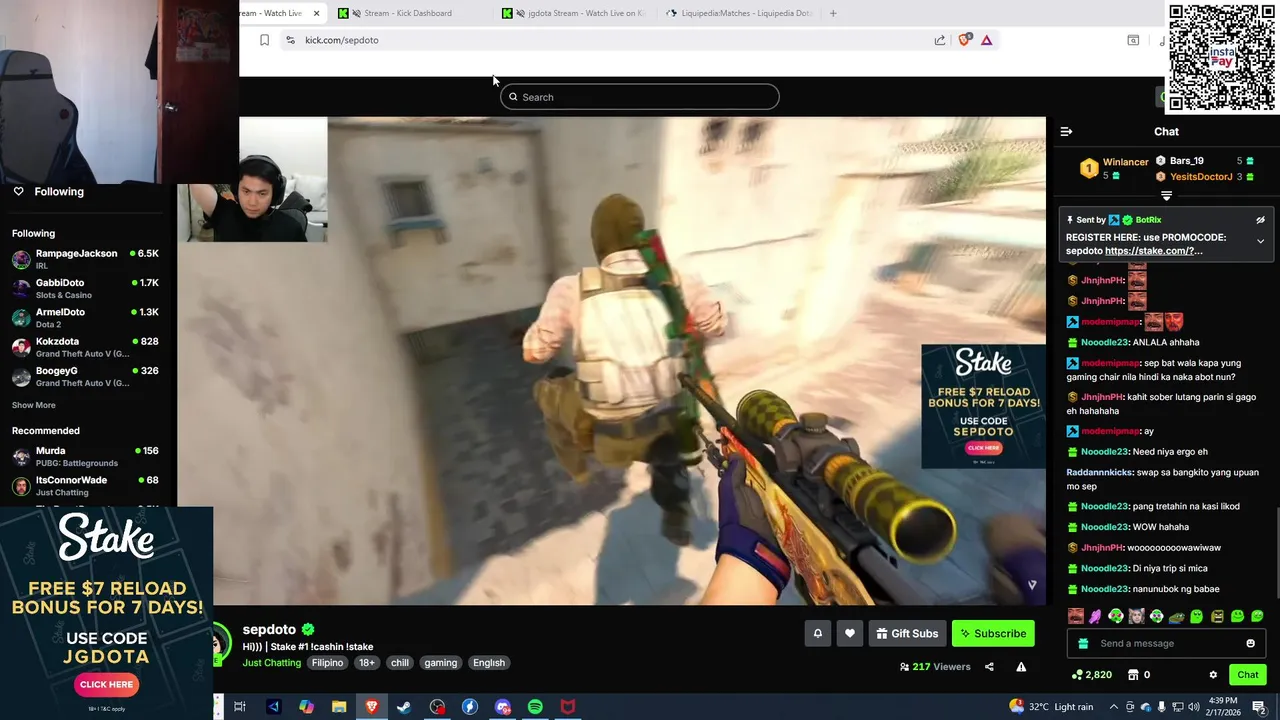Open BoogeyG channel in sidebar
The height and width of the screenshot is (720, 1280).
pos(85,376)
